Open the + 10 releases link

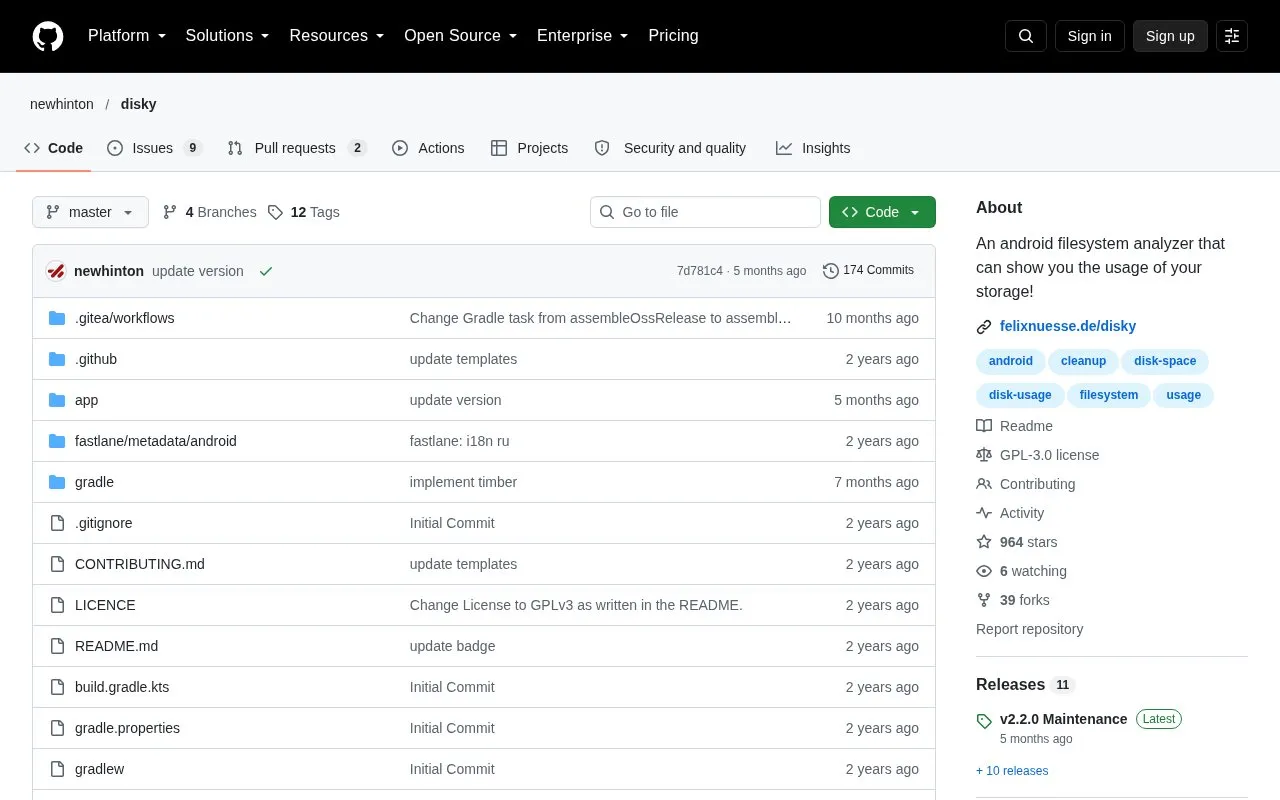tap(1012, 771)
